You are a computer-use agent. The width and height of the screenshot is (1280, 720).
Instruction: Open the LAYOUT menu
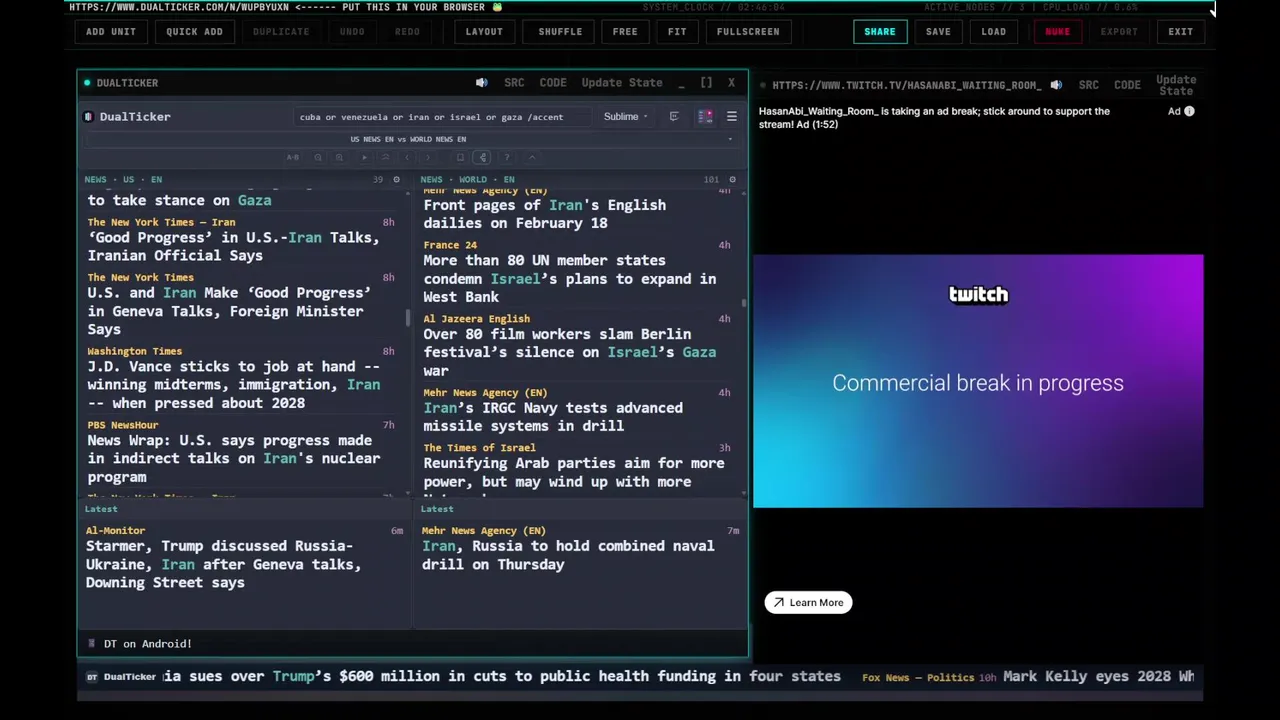click(x=484, y=32)
